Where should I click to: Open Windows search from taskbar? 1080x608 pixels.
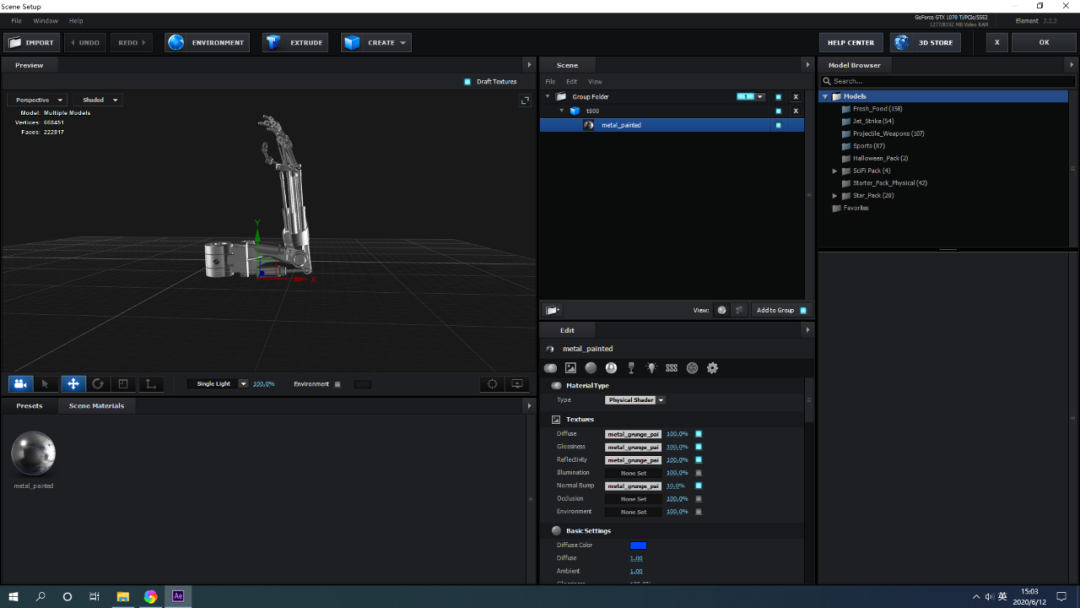(x=41, y=596)
